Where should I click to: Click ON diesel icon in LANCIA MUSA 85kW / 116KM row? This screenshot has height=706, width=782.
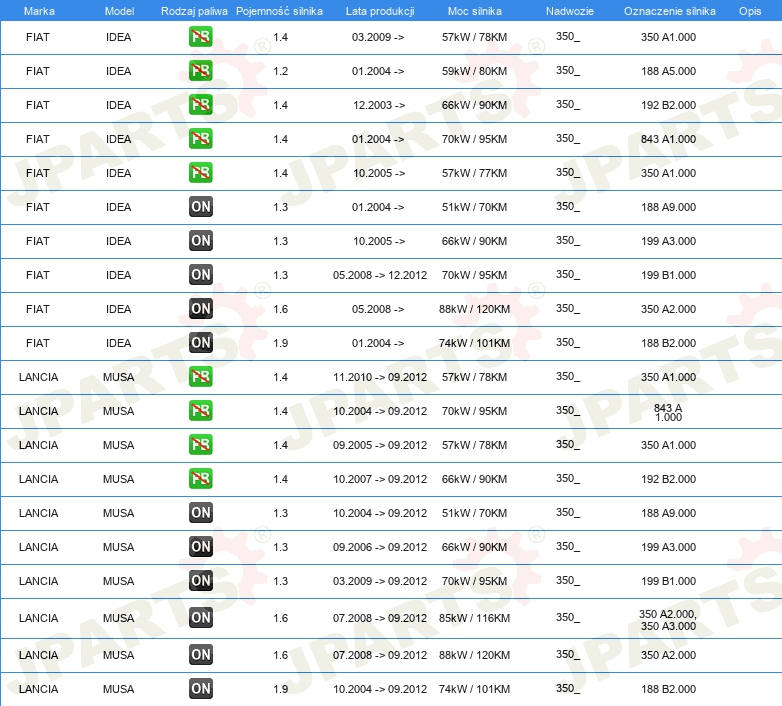coord(200,617)
